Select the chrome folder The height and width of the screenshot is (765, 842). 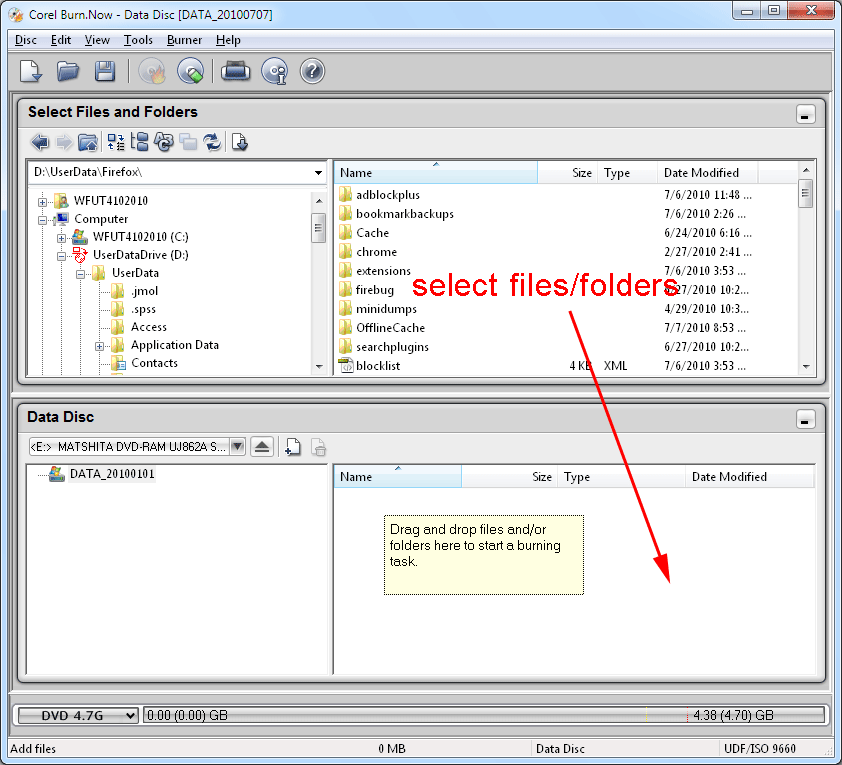[376, 252]
